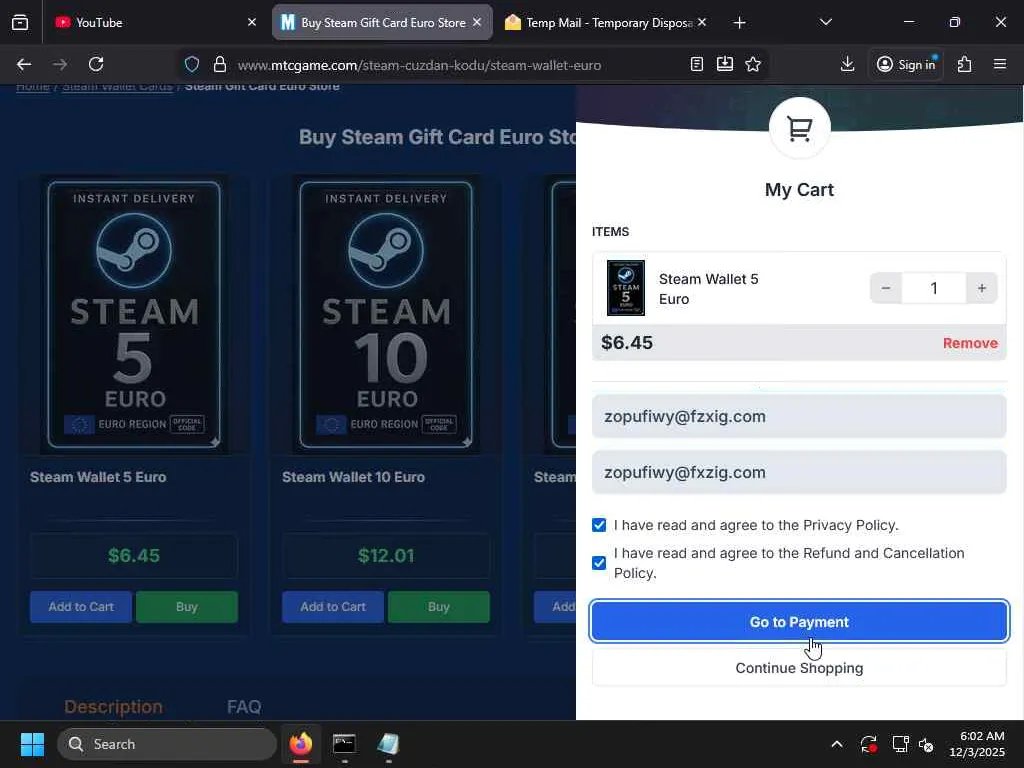1024x768 pixels.
Task: Add Steam Wallet 5 Euro to cart
Action: click(x=81, y=607)
